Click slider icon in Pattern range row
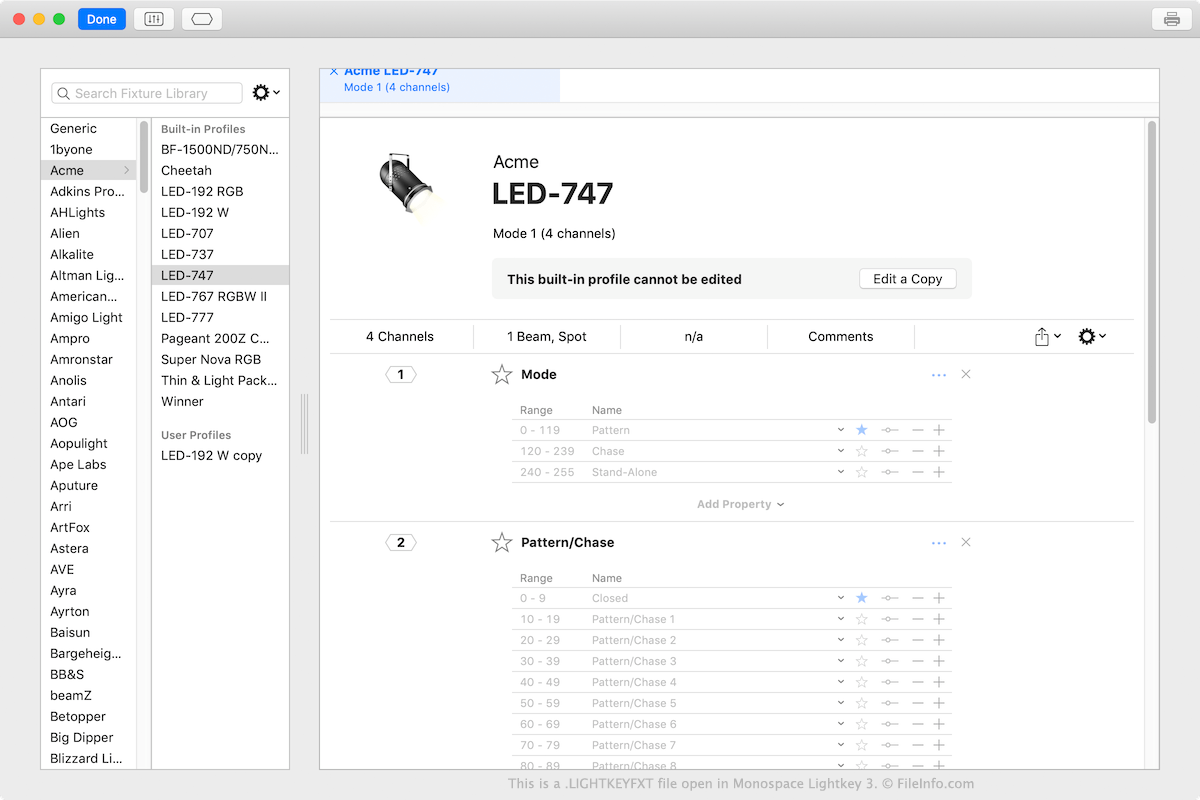 890,430
